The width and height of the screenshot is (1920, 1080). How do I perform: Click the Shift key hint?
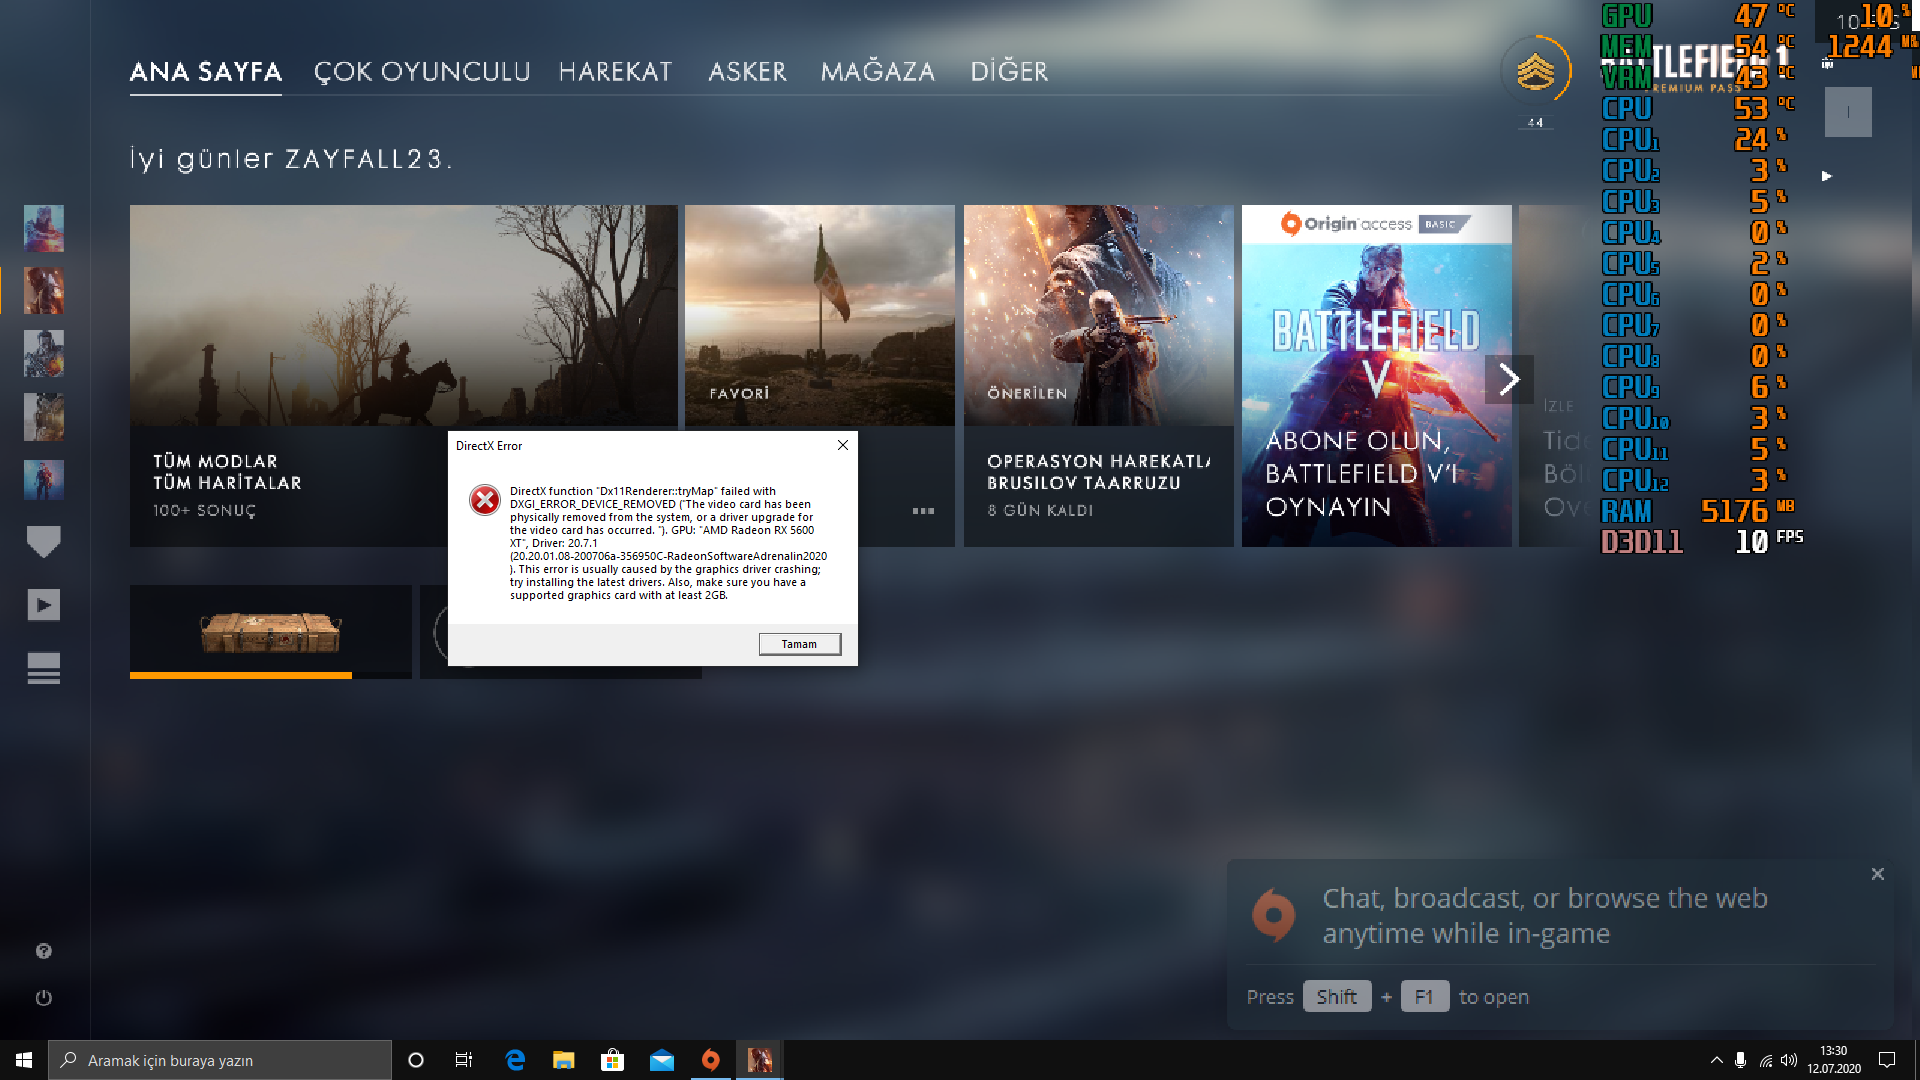tap(1337, 997)
